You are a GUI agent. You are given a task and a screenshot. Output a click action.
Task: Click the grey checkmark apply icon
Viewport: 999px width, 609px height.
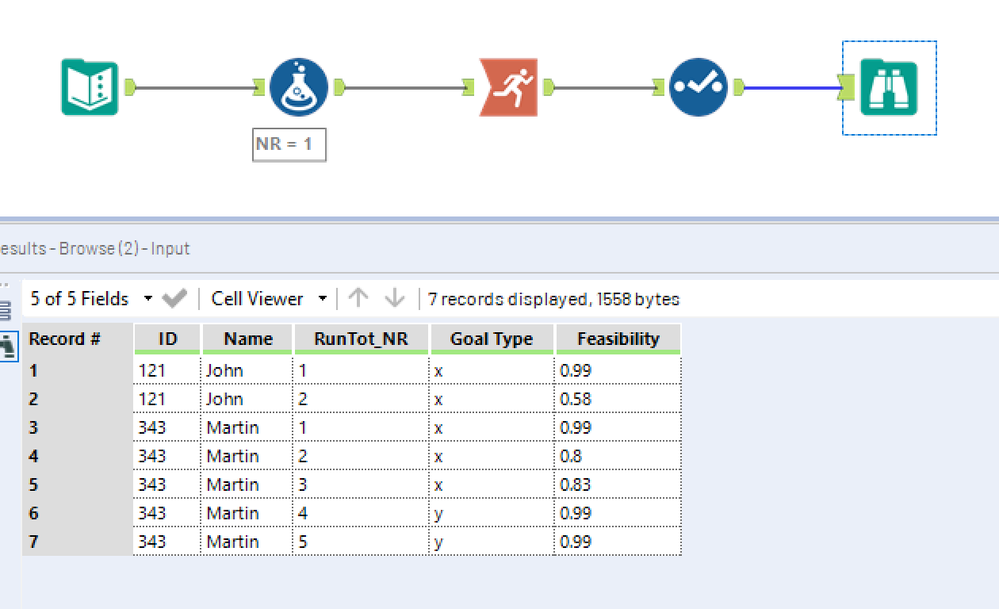(x=175, y=298)
